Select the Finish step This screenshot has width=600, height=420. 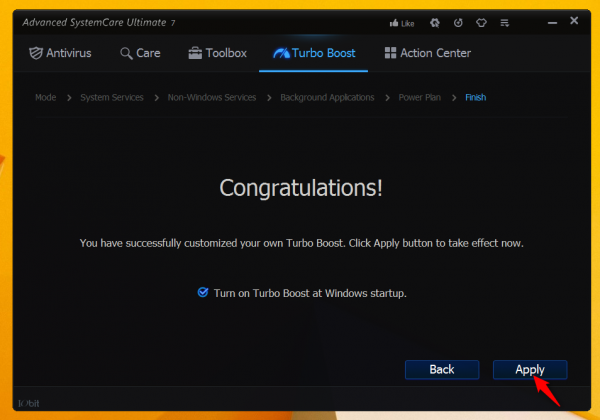tap(476, 98)
